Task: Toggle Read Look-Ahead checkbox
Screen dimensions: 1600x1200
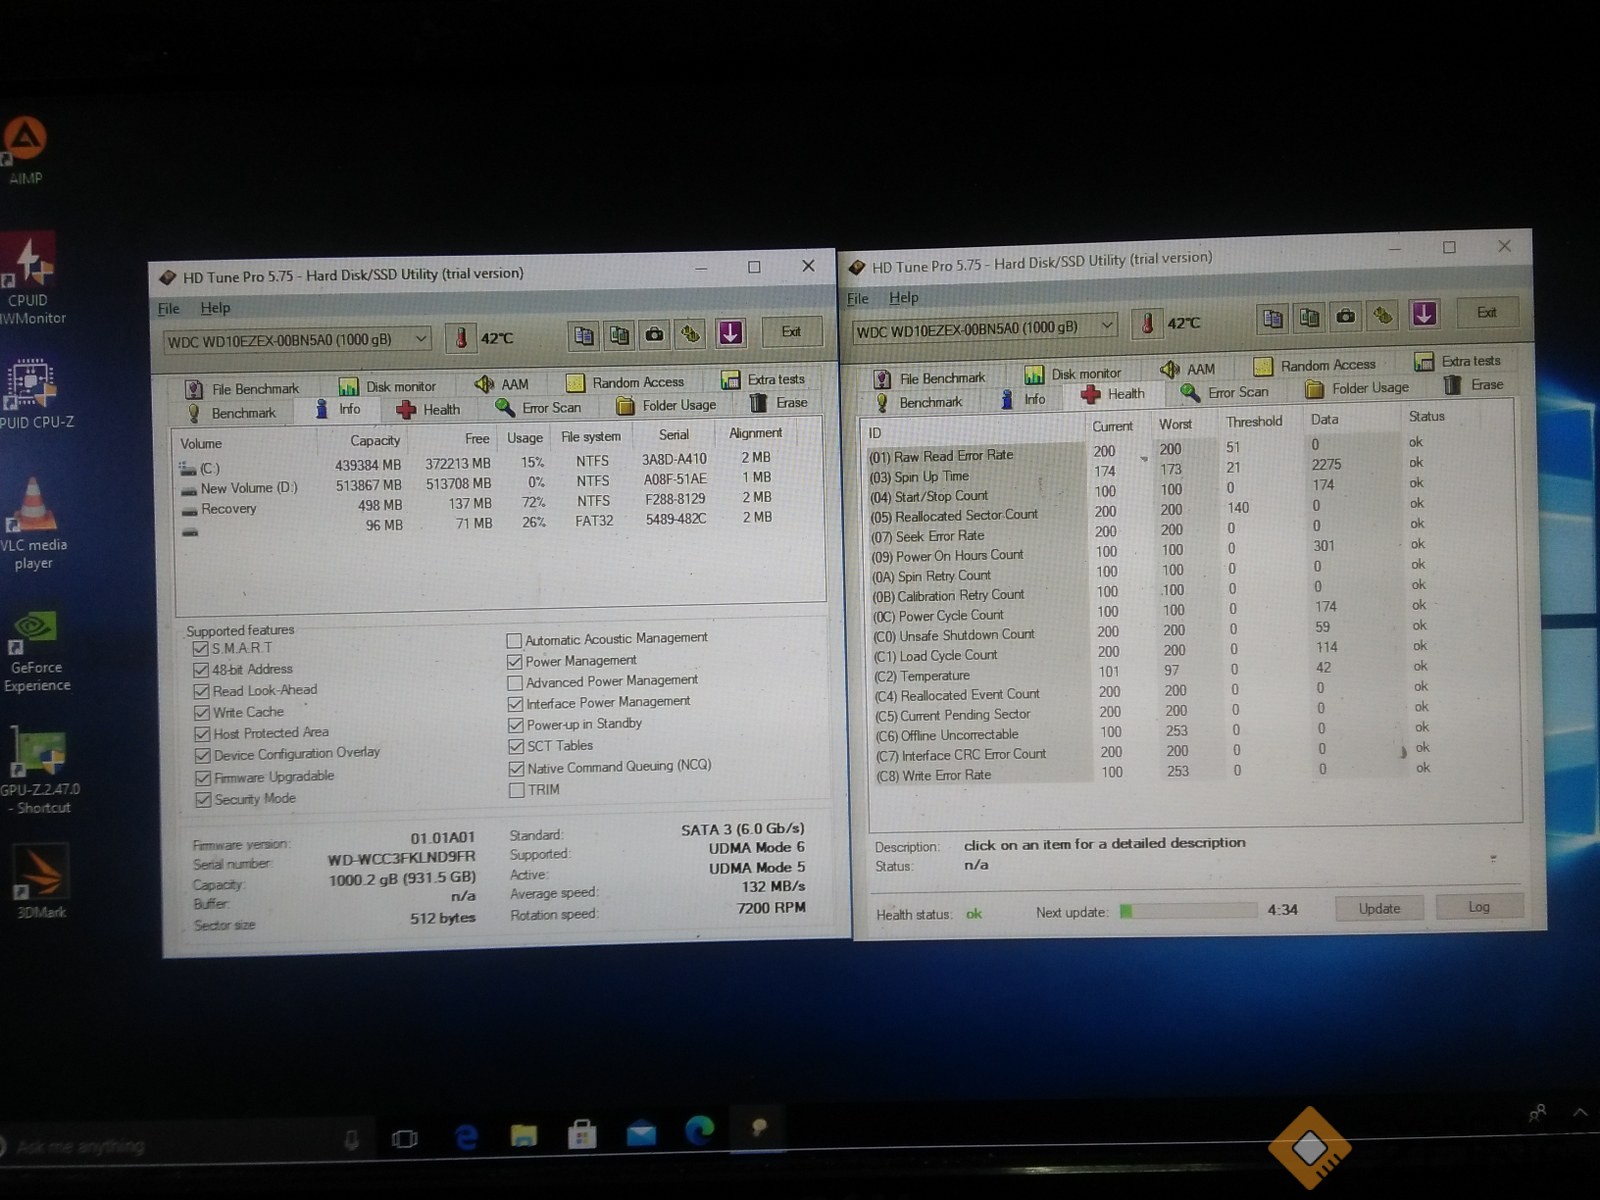Action: tap(202, 691)
